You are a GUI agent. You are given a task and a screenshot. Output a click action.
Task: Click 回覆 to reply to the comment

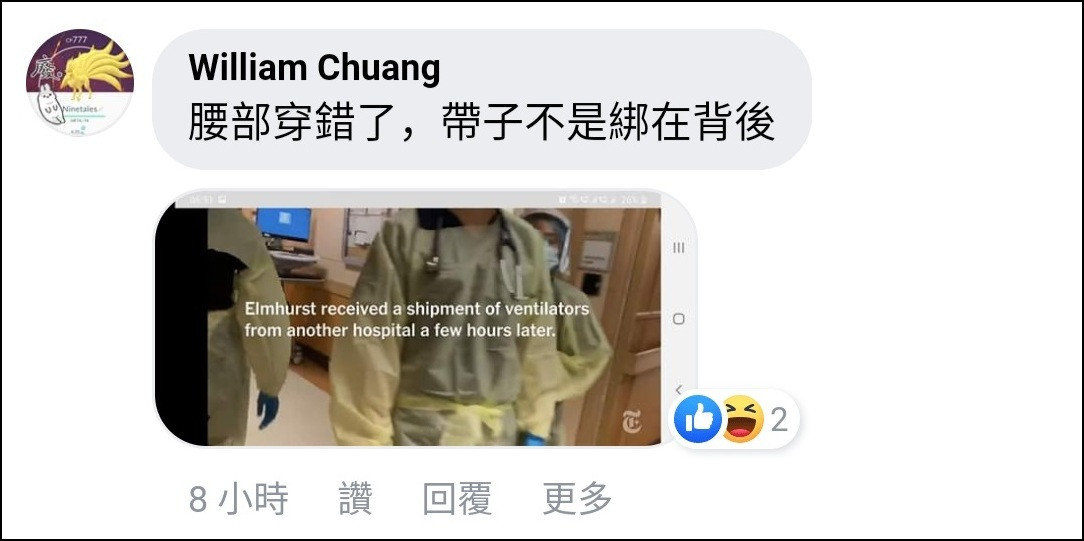click(x=457, y=498)
